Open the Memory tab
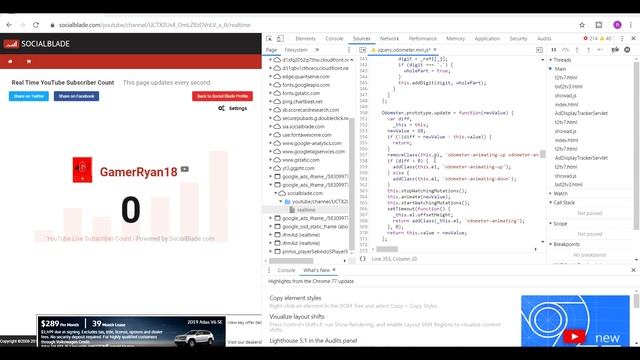This screenshot has height=360, width=640. tap(456, 38)
